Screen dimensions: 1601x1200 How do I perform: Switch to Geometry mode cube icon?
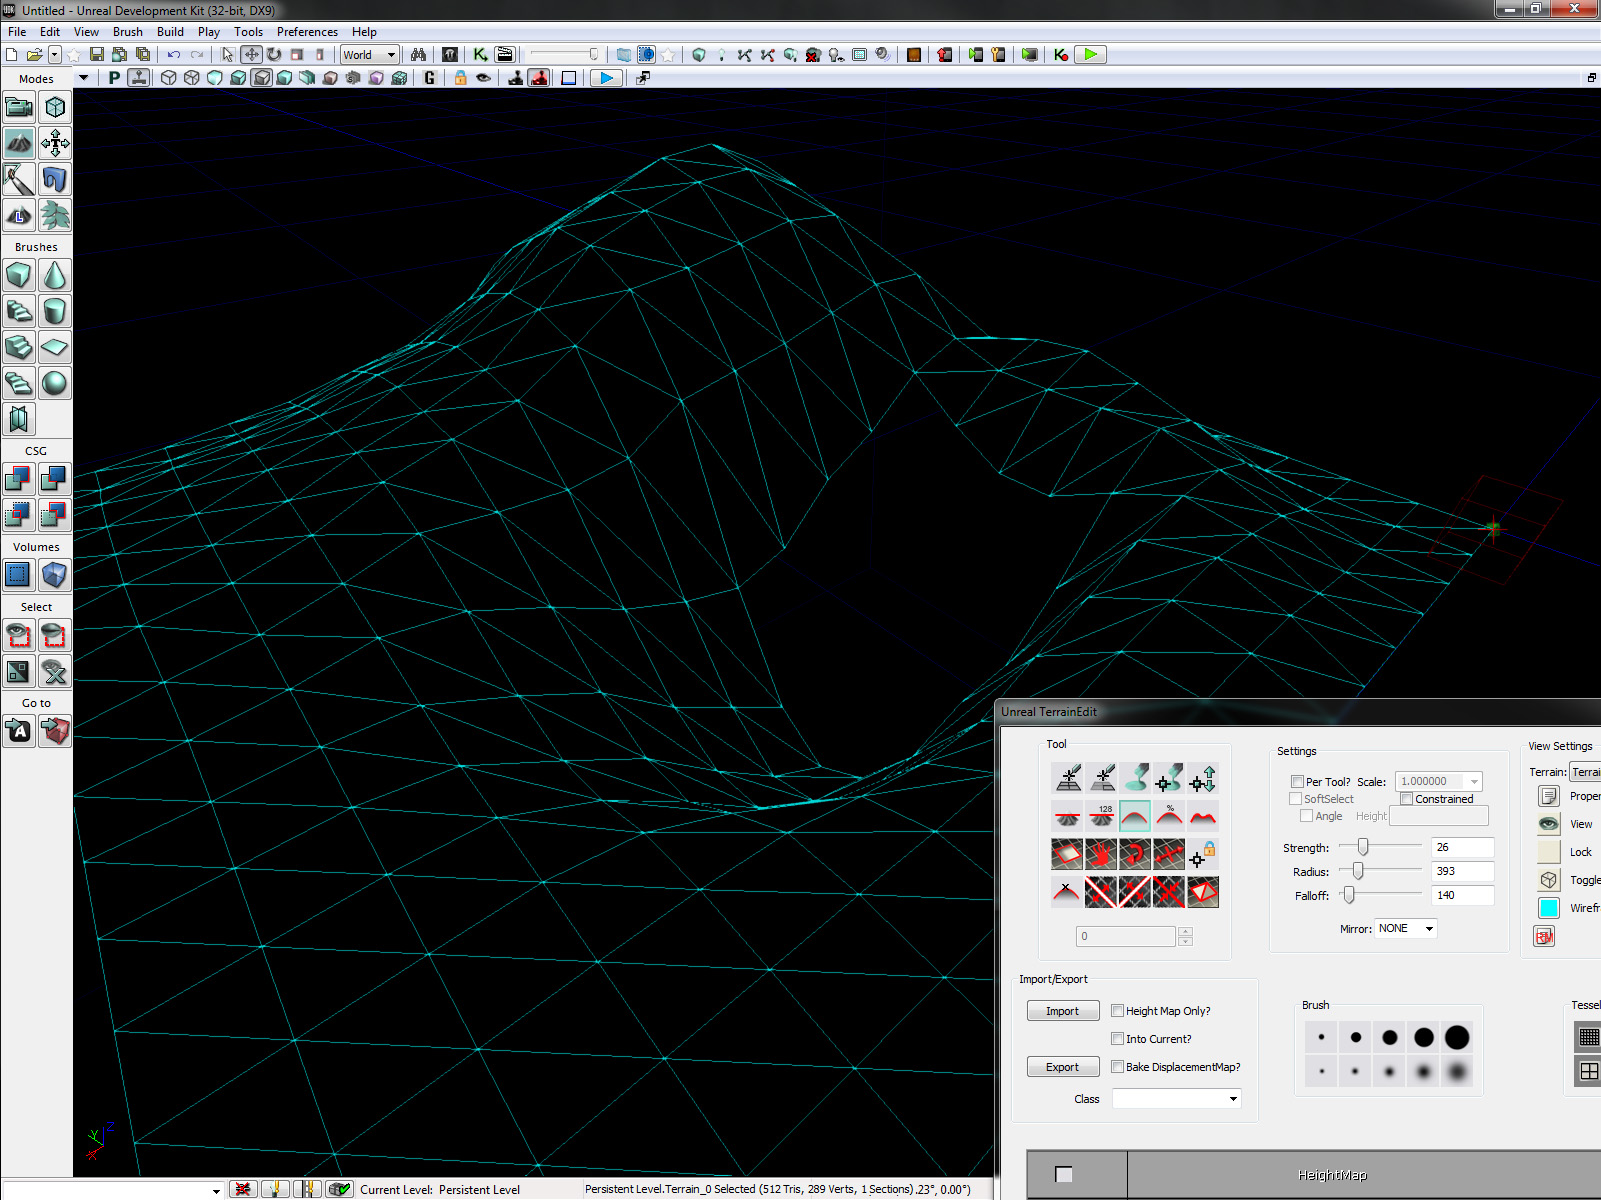pos(55,107)
